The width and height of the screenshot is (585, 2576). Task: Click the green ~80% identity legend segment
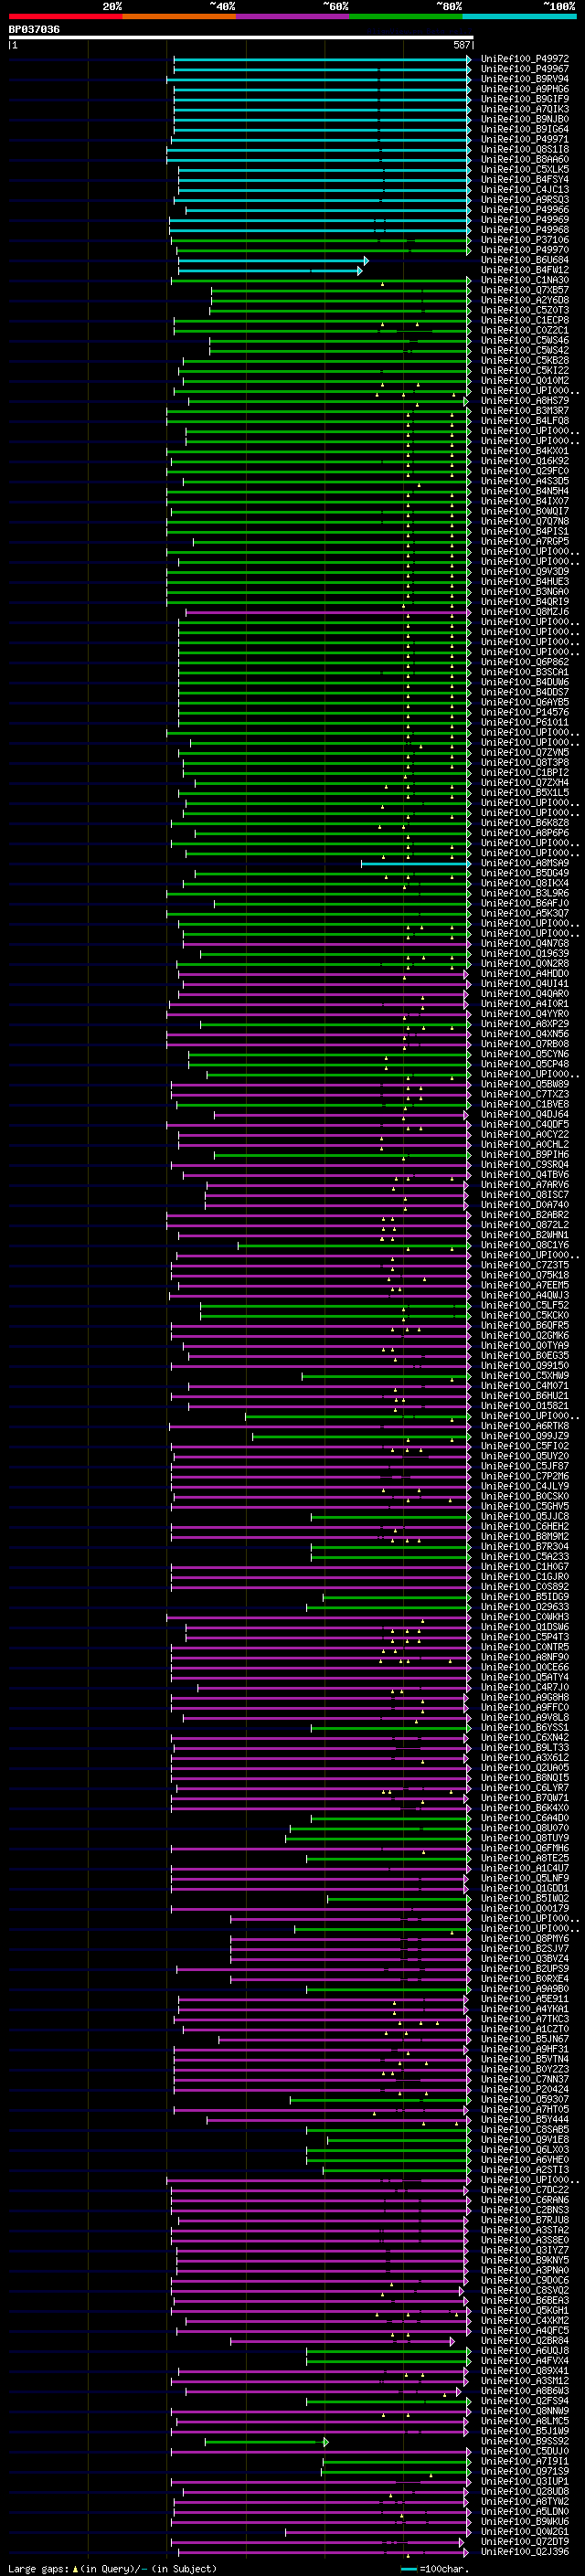[x=406, y=16]
